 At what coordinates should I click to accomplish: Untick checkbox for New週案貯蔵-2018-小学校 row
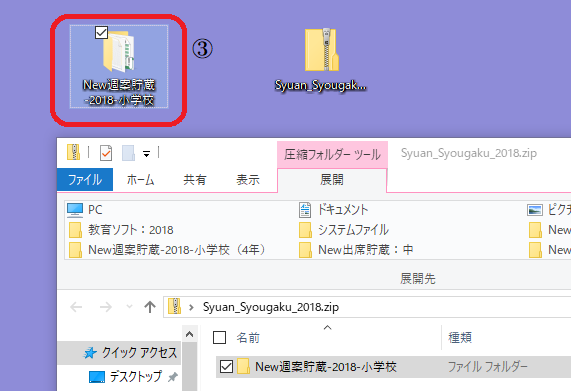[x=226, y=367]
